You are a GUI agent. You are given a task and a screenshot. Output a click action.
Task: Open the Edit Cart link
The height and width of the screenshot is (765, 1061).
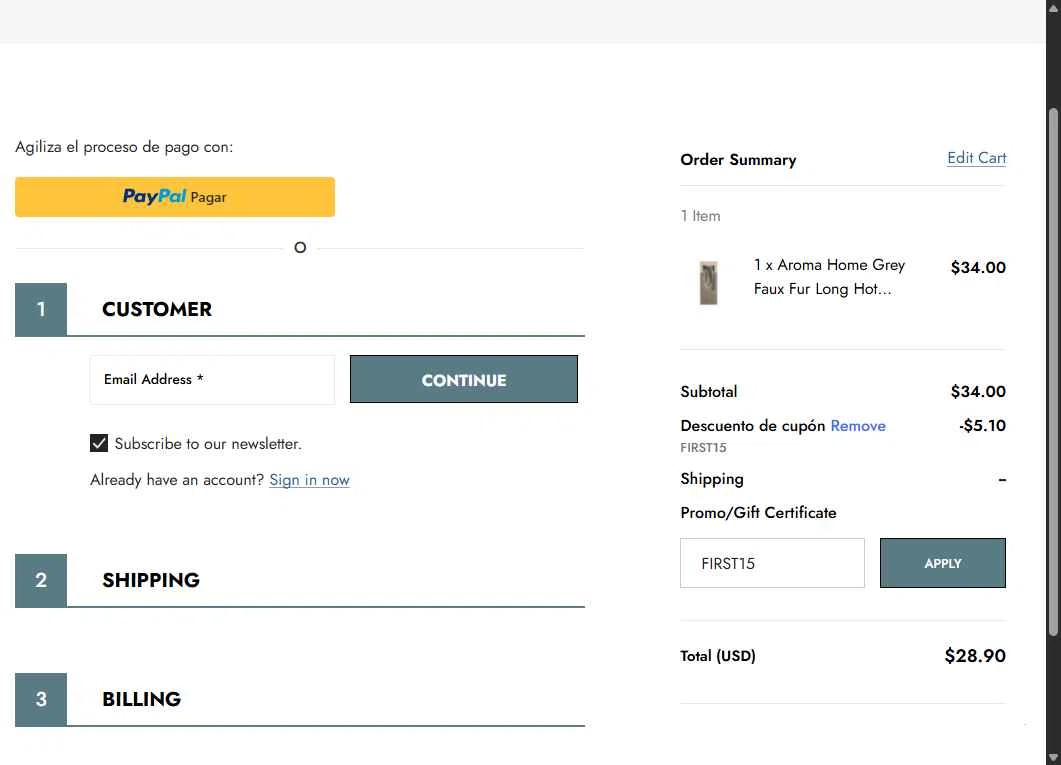976,158
